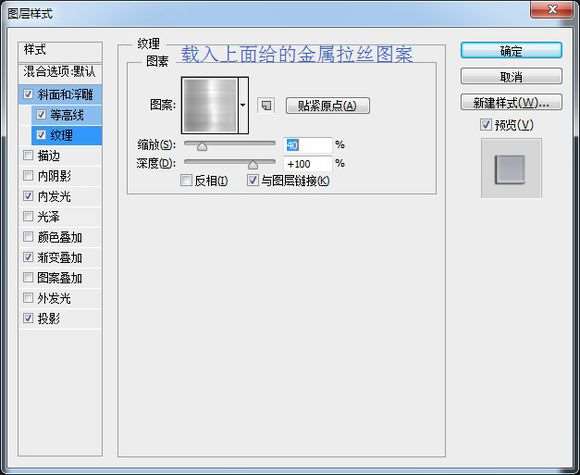580x475 pixels.
Task: Click the metal brushed pattern thumbnail
Action: click(210, 105)
